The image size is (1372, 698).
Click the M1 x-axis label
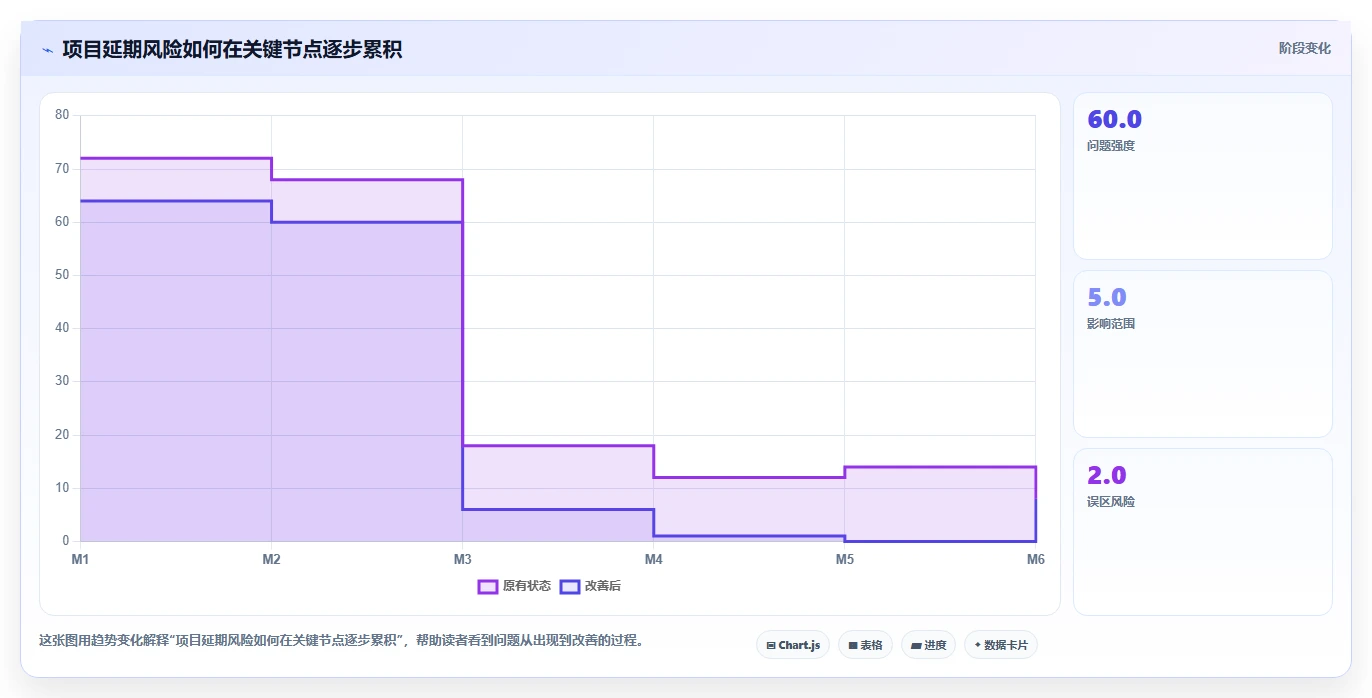pyautogui.click(x=80, y=559)
